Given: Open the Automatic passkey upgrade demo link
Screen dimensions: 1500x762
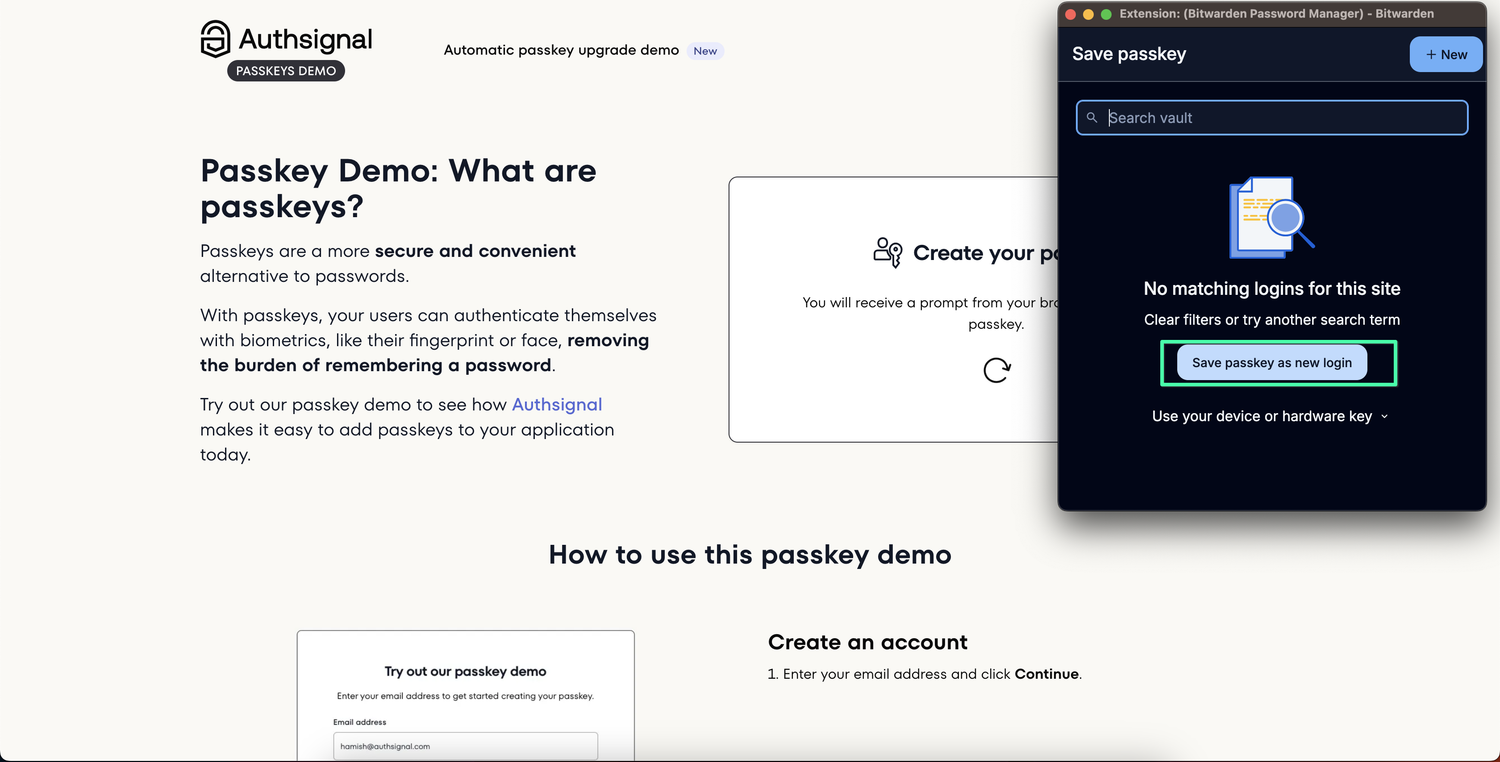Looking at the screenshot, I should coord(561,50).
